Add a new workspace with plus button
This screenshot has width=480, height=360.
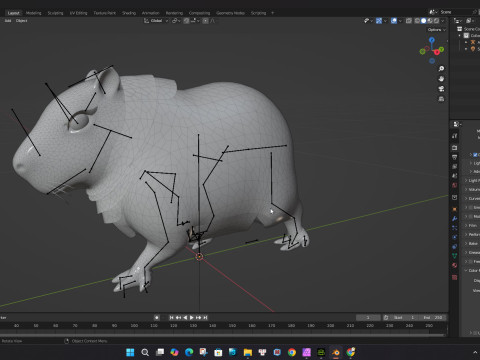[272, 13]
